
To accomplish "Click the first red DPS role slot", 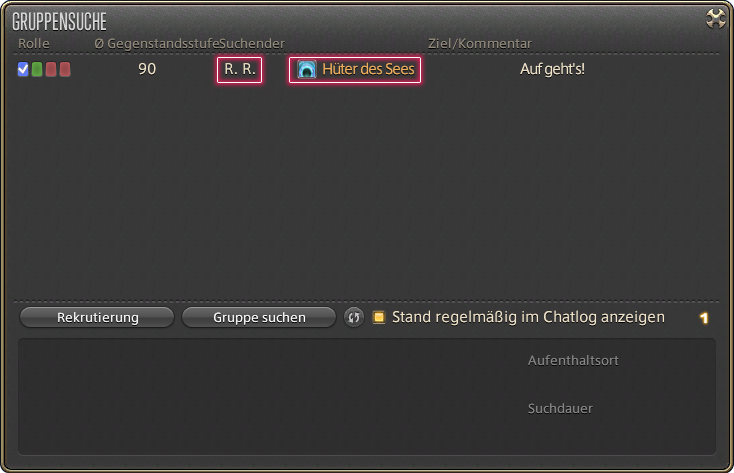I will (51, 69).
